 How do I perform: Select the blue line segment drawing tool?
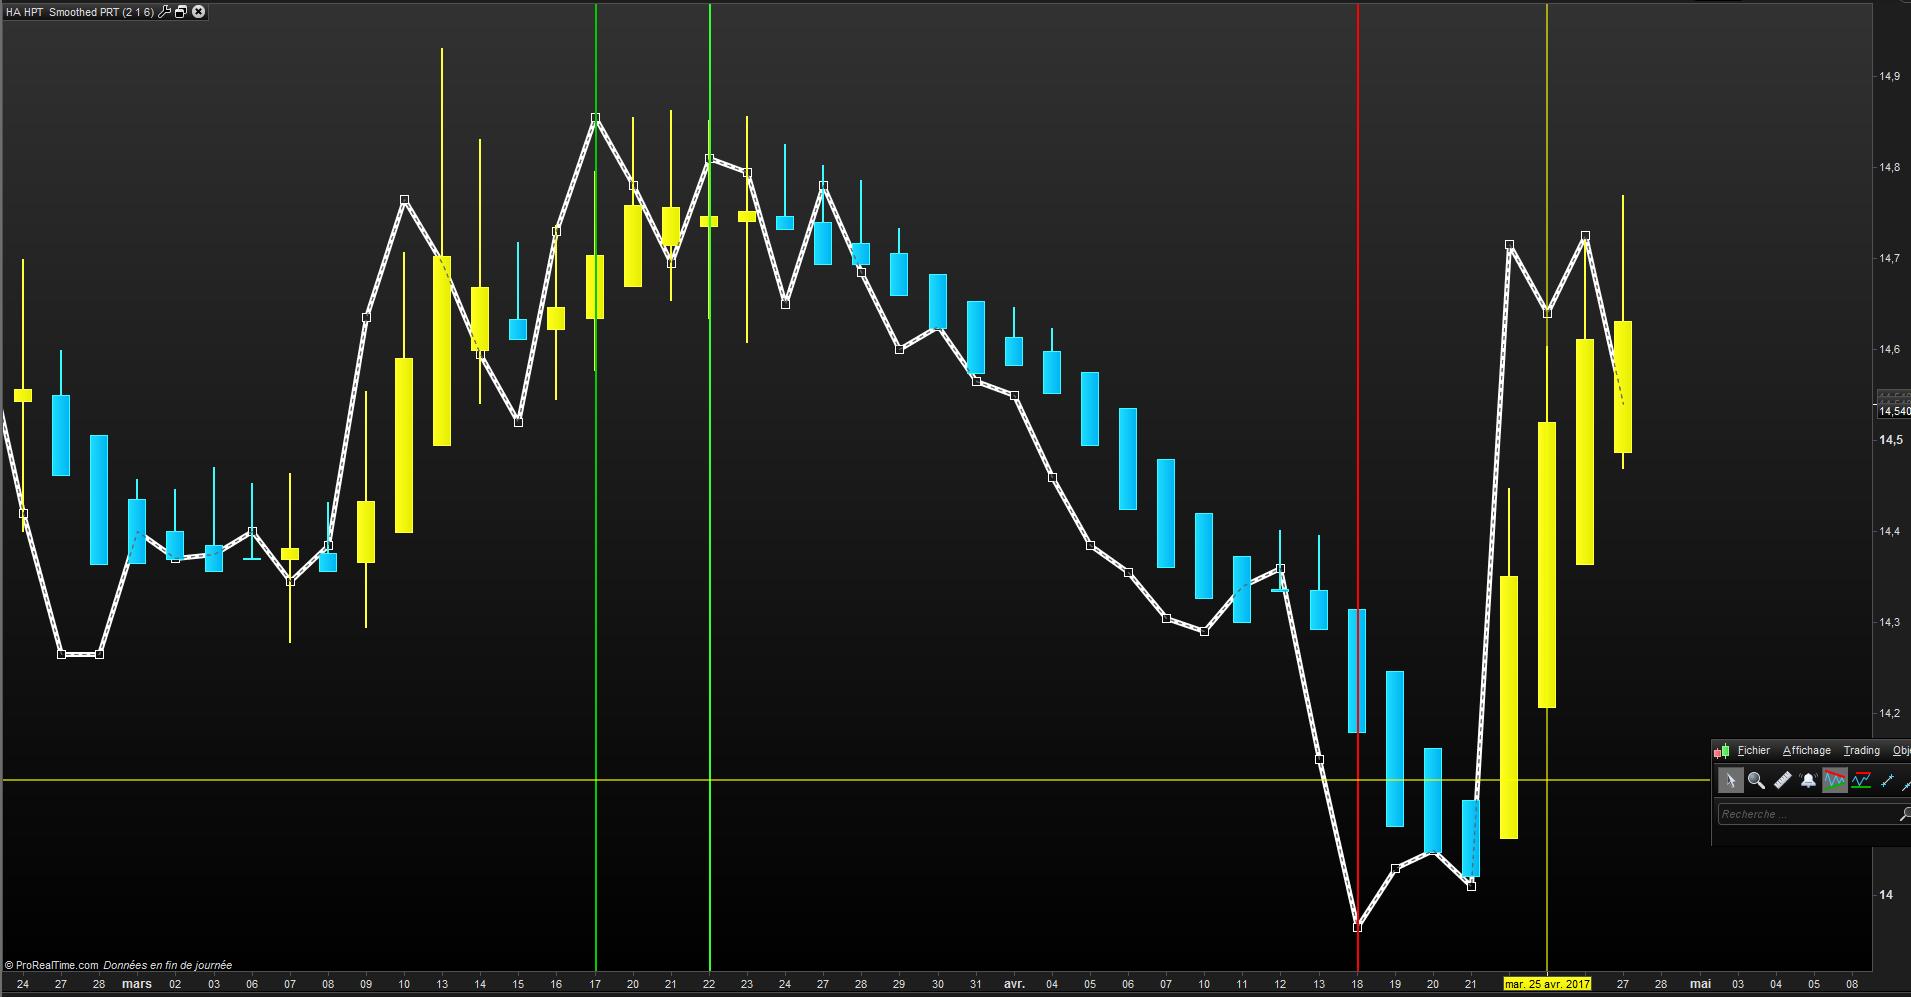[x=1888, y=780]
